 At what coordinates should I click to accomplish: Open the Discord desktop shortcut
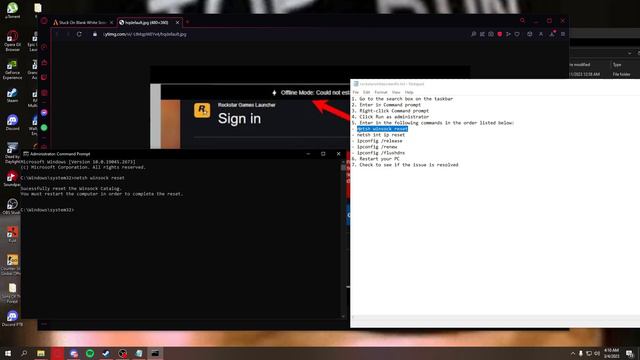click(12, 122)
